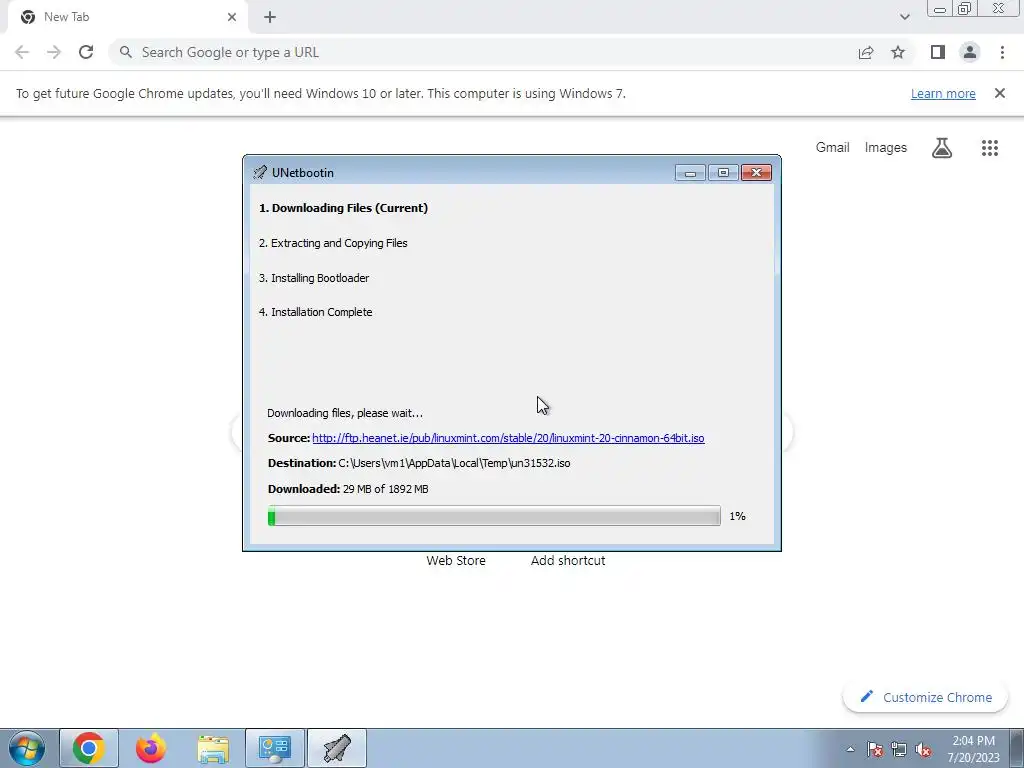This screenshot has height=768, width=1024.
Task: Click the '29 MB of 1892 MB' downloaded value
Action: tap(385, 489)
